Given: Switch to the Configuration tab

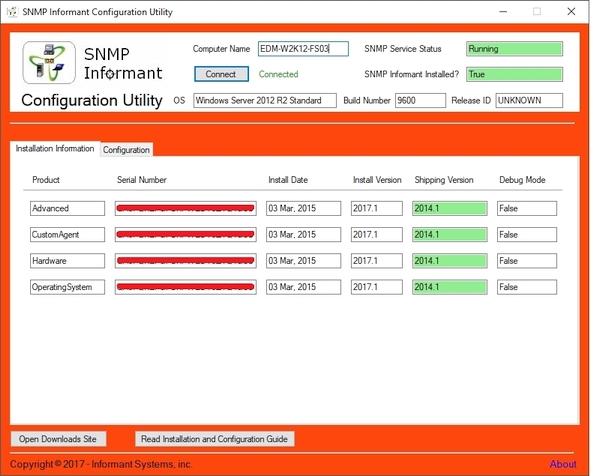Looking at the screenshot, I should [x=126, y=150].
